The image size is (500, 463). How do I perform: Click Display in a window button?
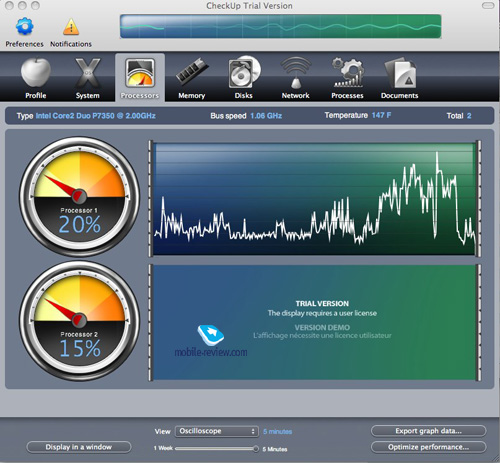[x=79, y=447]
